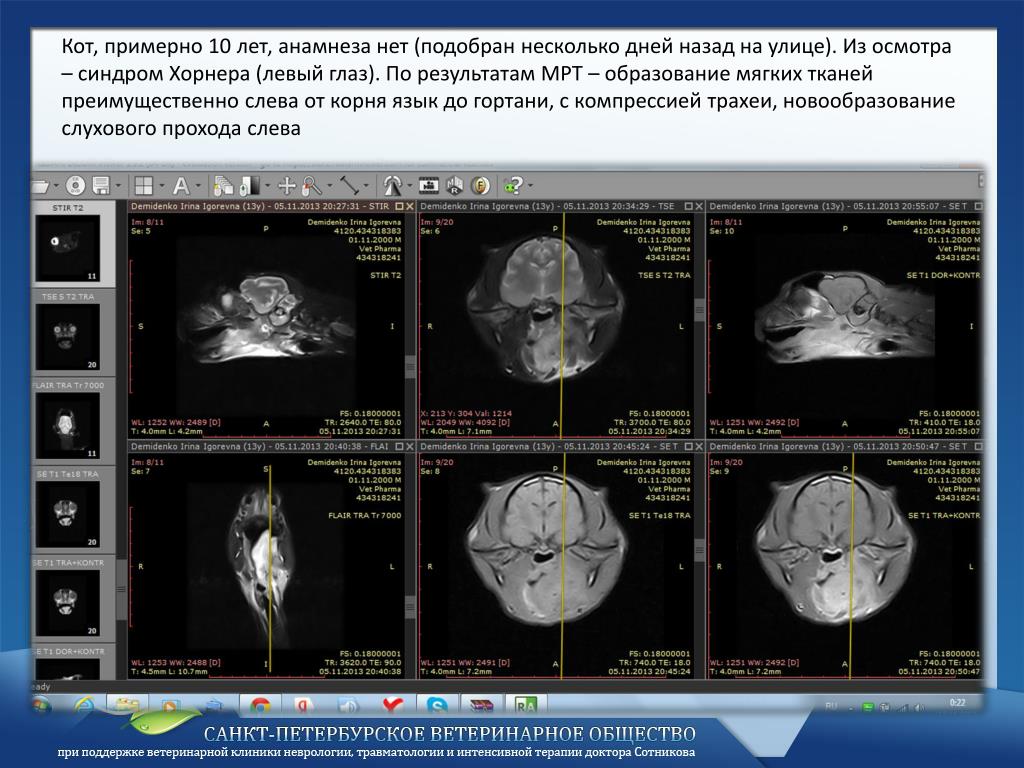Click the floppy disk export icon
This screenshot has height=768, width=1024.
(x=101, y=186)
